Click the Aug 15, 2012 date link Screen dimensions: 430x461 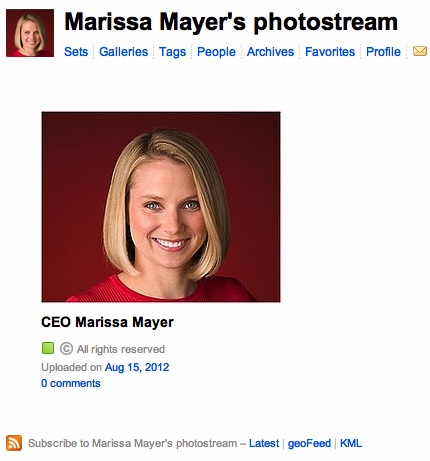click(137, 367)
